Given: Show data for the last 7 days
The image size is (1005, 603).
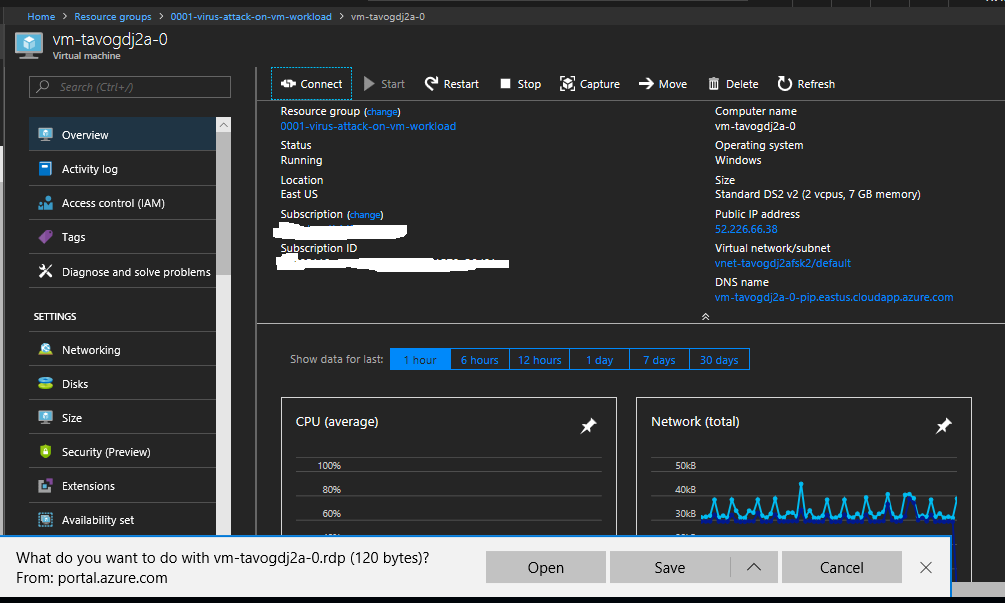Looking at the screenshot, I should 659,359.
